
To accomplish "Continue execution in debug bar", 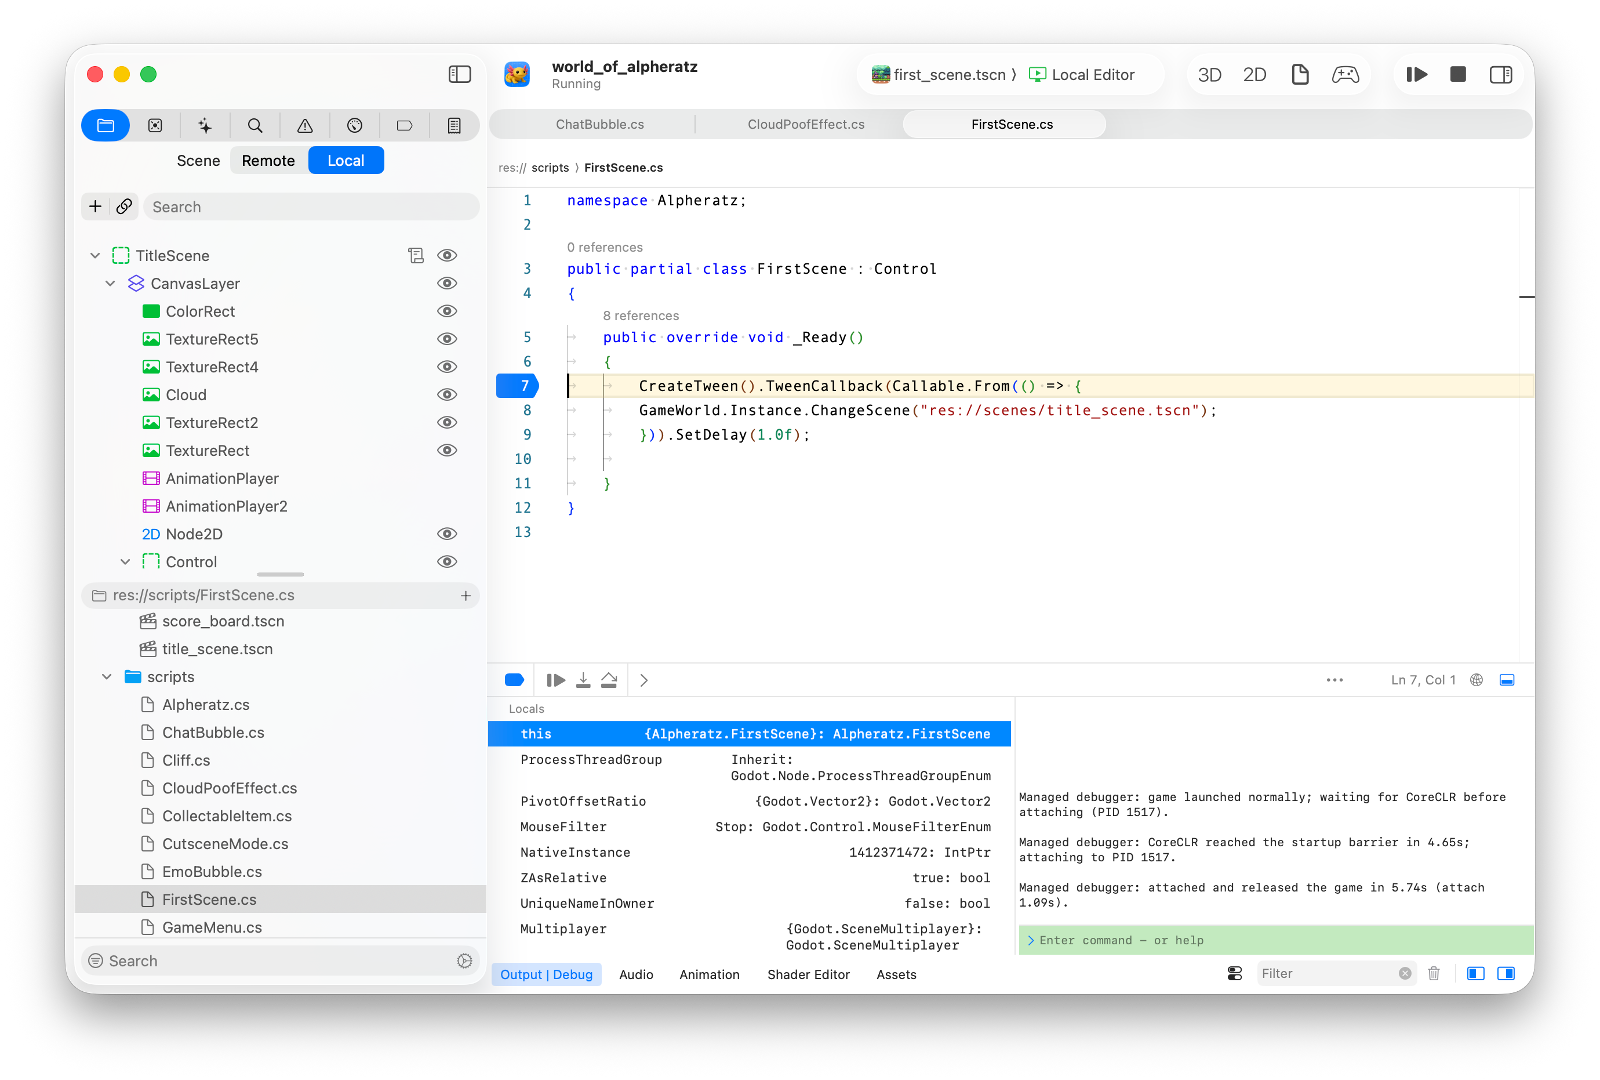I will click(556, 680).
